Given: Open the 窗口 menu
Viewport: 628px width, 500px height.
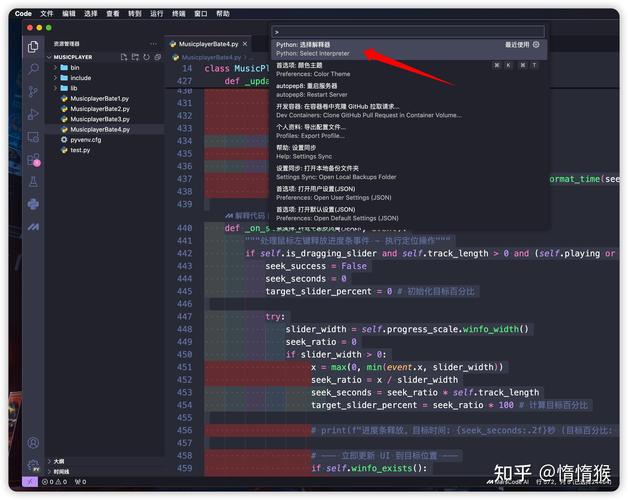Looking at the screenshot, I should 201,14.
